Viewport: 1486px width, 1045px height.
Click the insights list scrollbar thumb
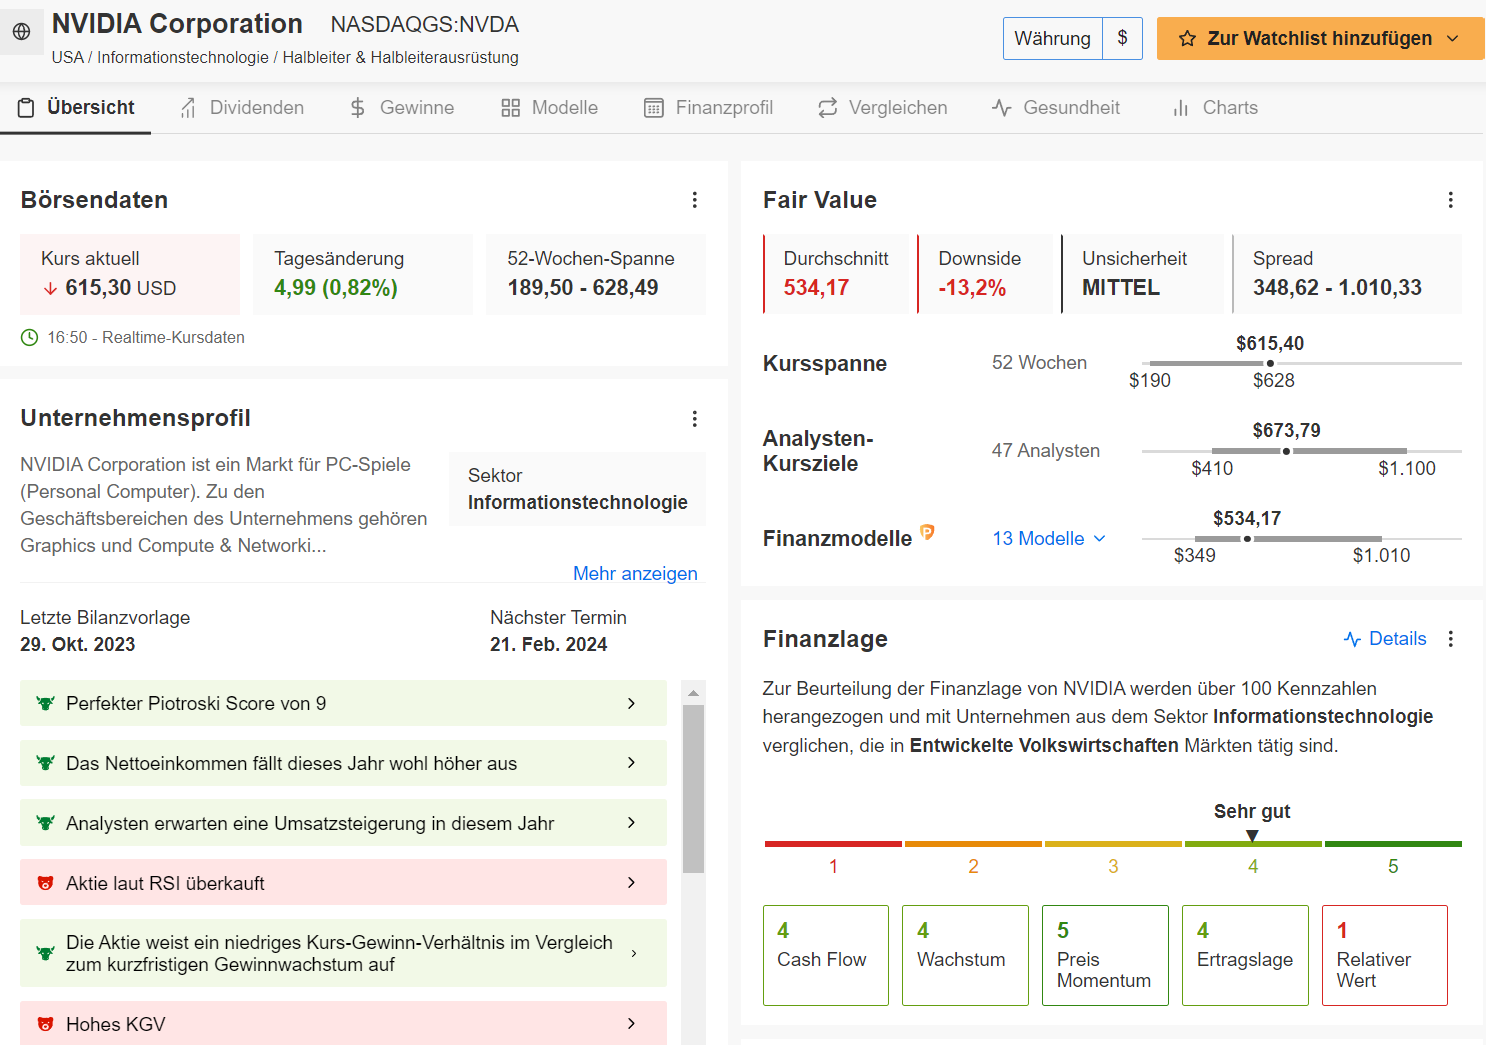tap(693, 789)
